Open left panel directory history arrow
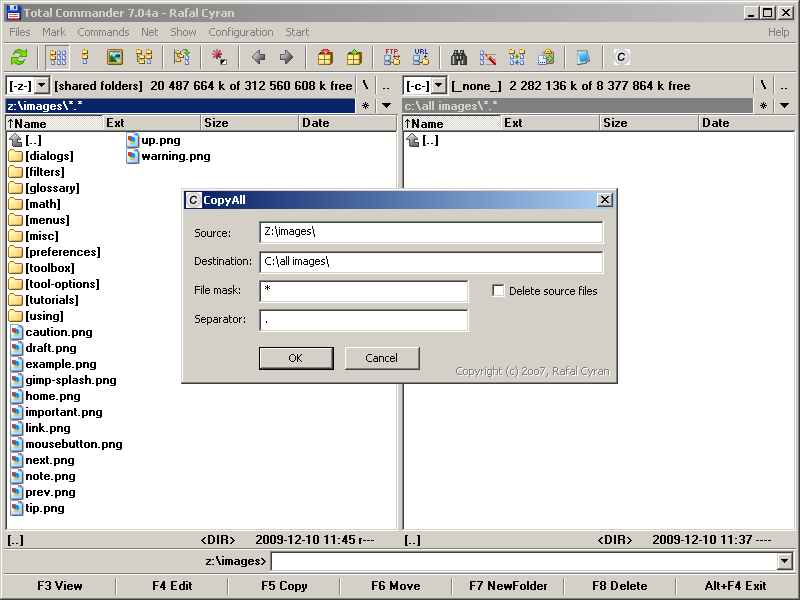The height and width of the screenshot is (600, 800). point(387,106)
